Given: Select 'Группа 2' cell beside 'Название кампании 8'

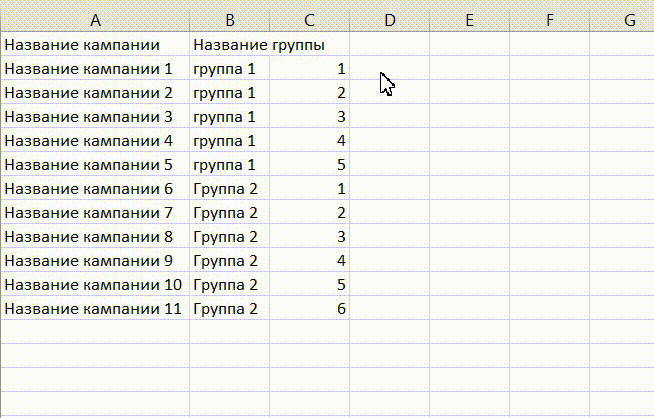Looking at the screenshot, I should click(x=230, y=237).
